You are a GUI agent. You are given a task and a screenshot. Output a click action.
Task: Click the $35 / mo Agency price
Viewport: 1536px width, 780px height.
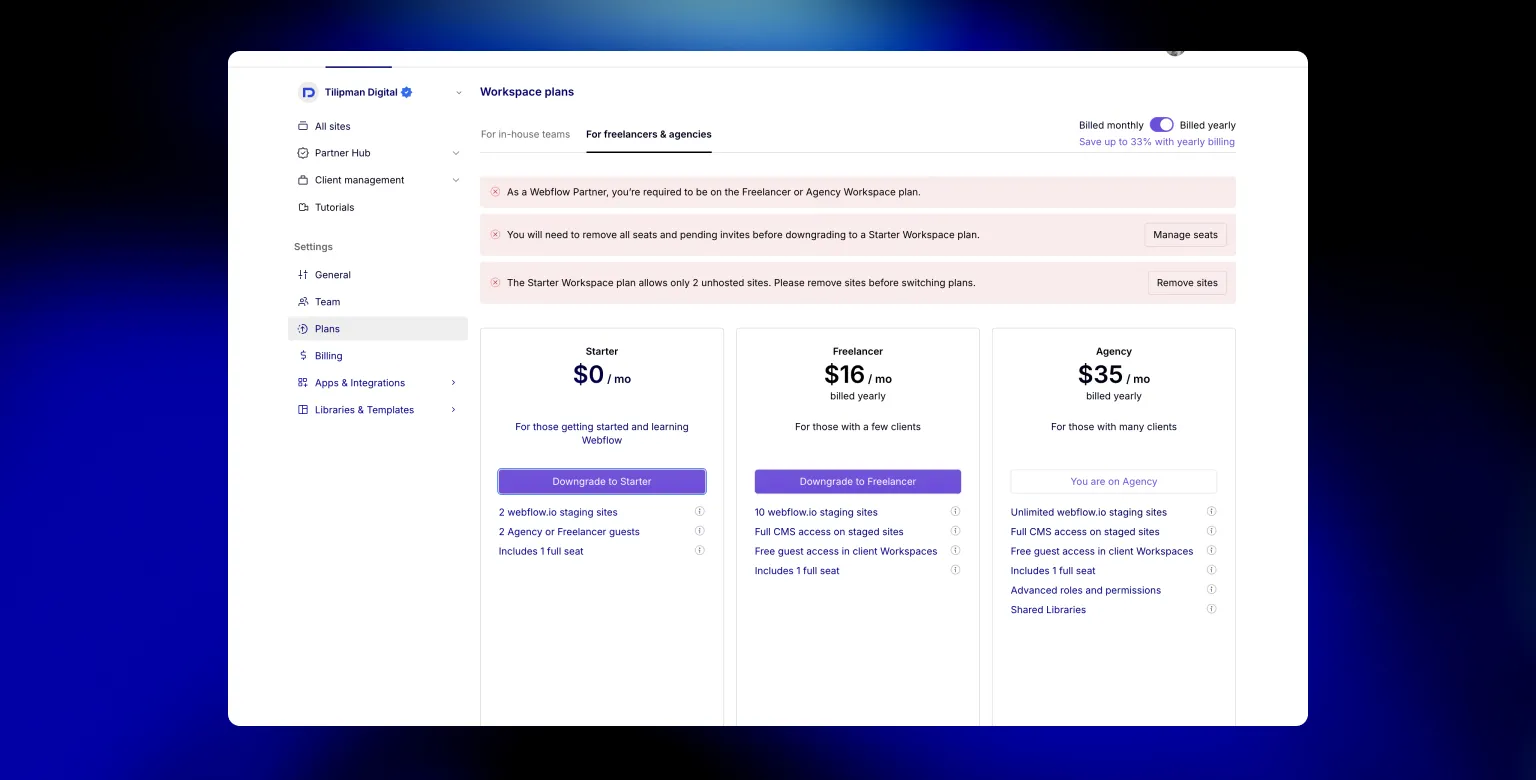pos(1114,375)
